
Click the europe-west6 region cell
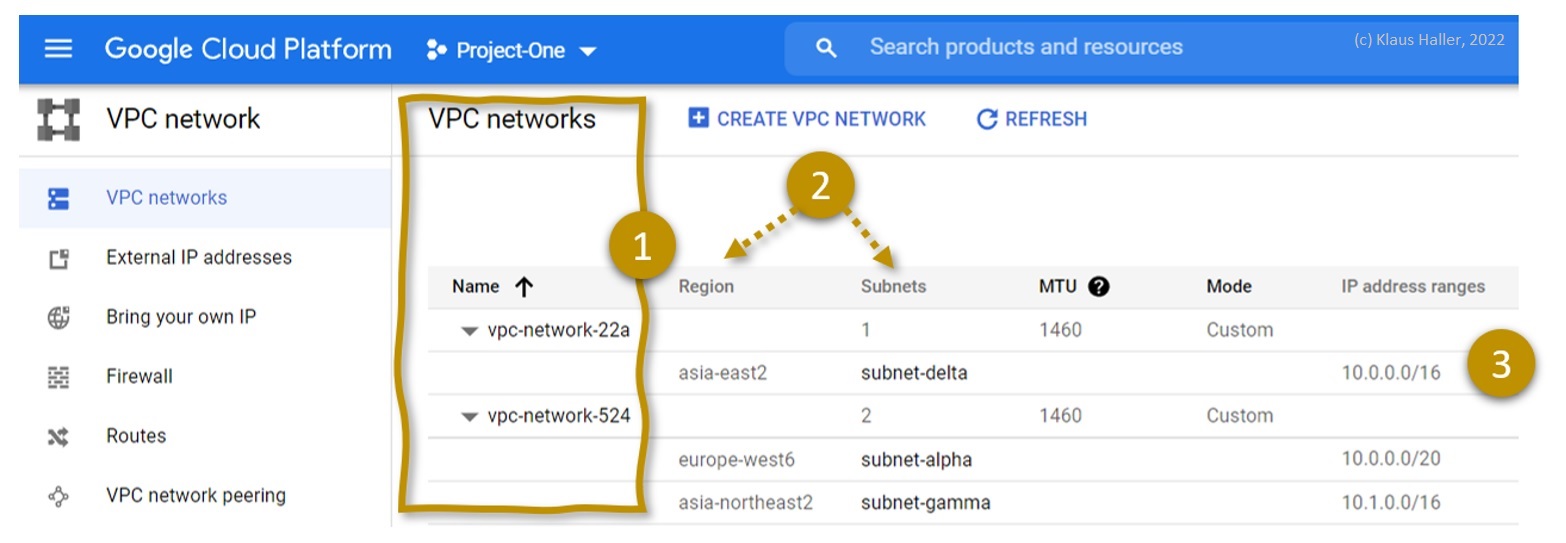pos(736,460)
